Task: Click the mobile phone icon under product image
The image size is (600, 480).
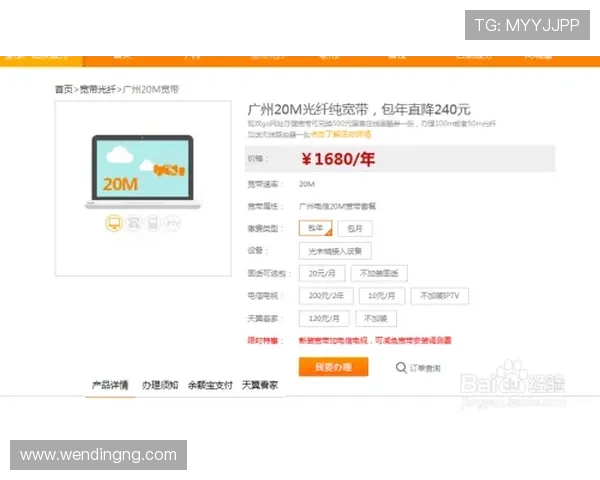Action: pyautogui.click(x=153, y=223)
